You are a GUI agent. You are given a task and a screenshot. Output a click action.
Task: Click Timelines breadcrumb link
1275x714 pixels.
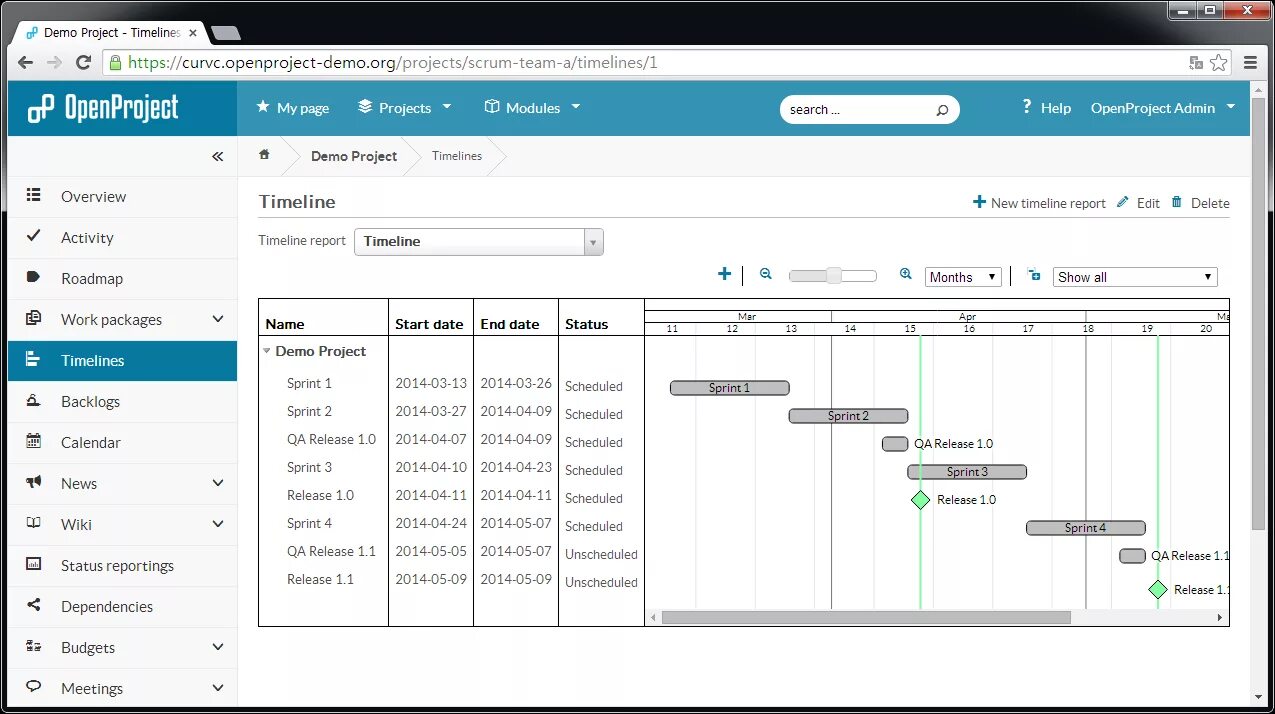(x=457, y=156)
